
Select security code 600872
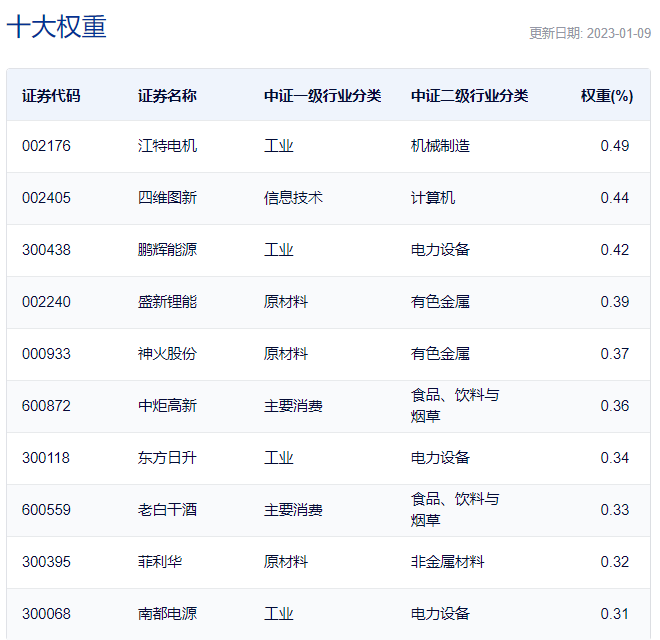[x=46, y=406]
